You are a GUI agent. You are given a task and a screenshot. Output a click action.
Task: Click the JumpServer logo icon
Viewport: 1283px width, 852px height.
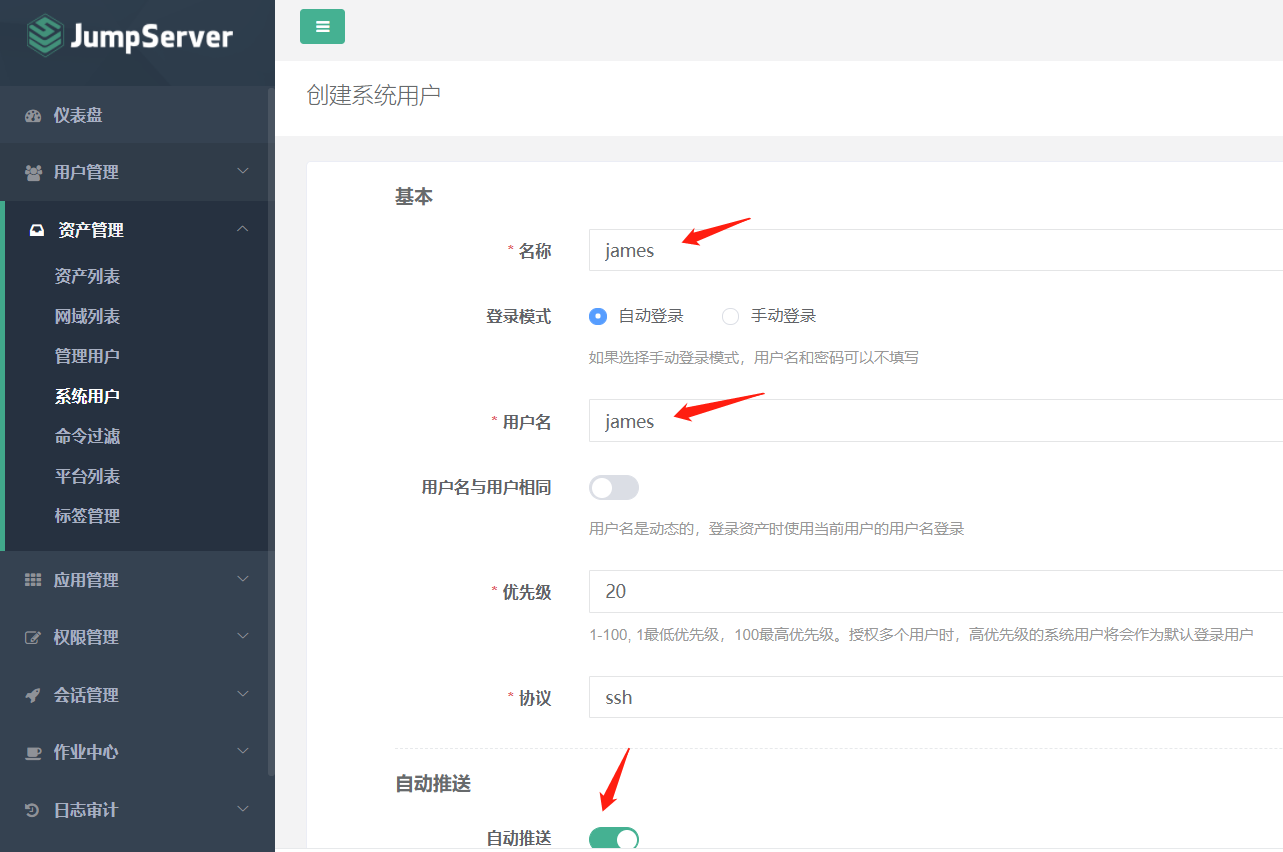44,36
